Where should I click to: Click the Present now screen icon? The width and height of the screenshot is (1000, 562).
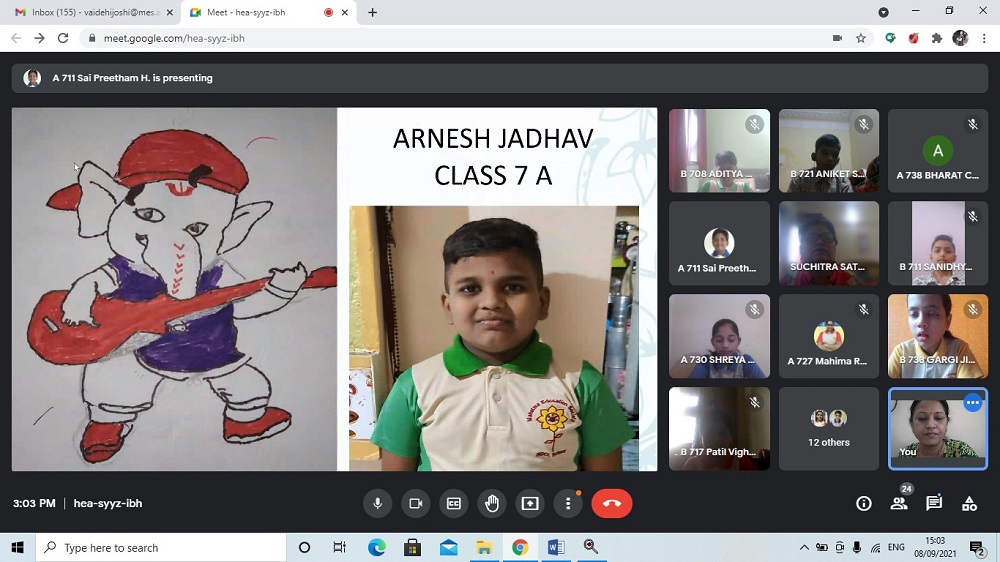(530, 504)
